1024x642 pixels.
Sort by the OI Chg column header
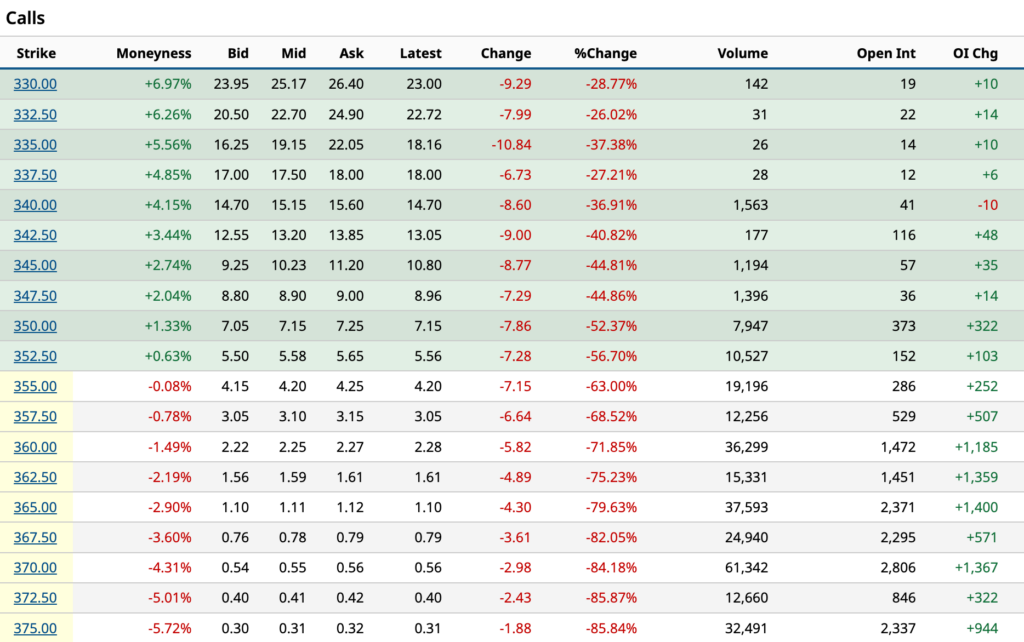coord(975,54)
